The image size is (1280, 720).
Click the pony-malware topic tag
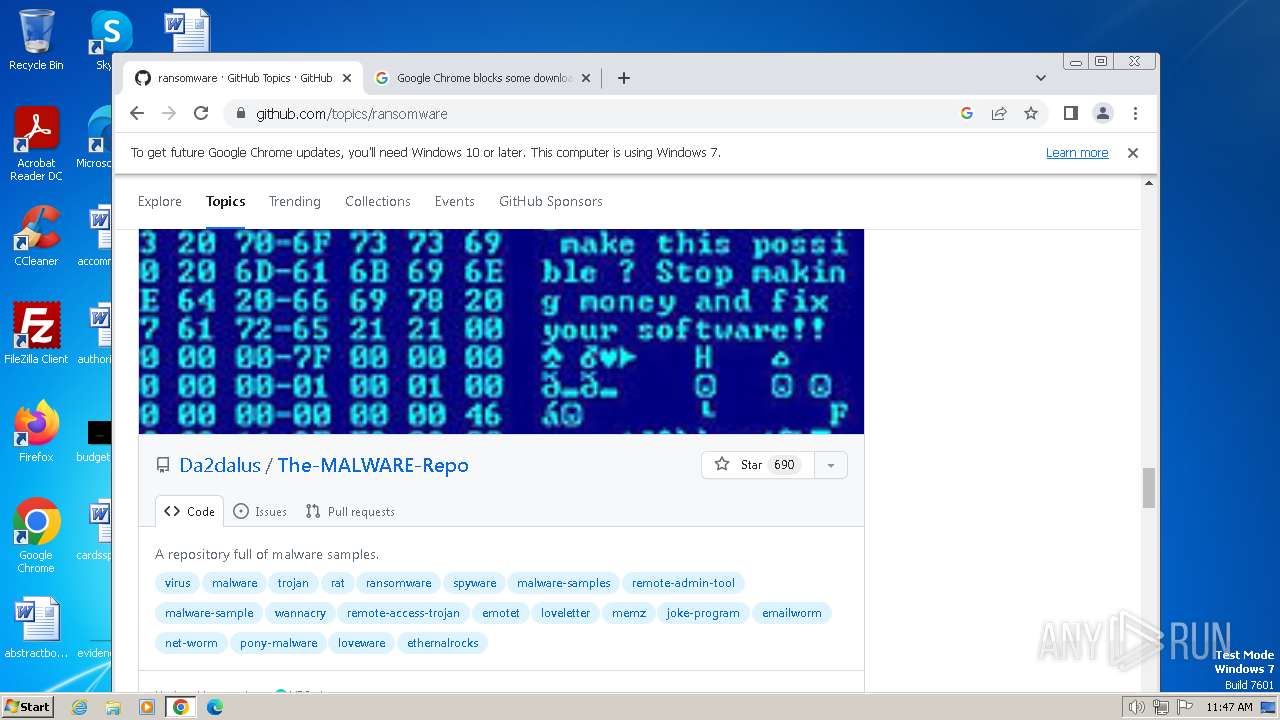coord(279,643)
